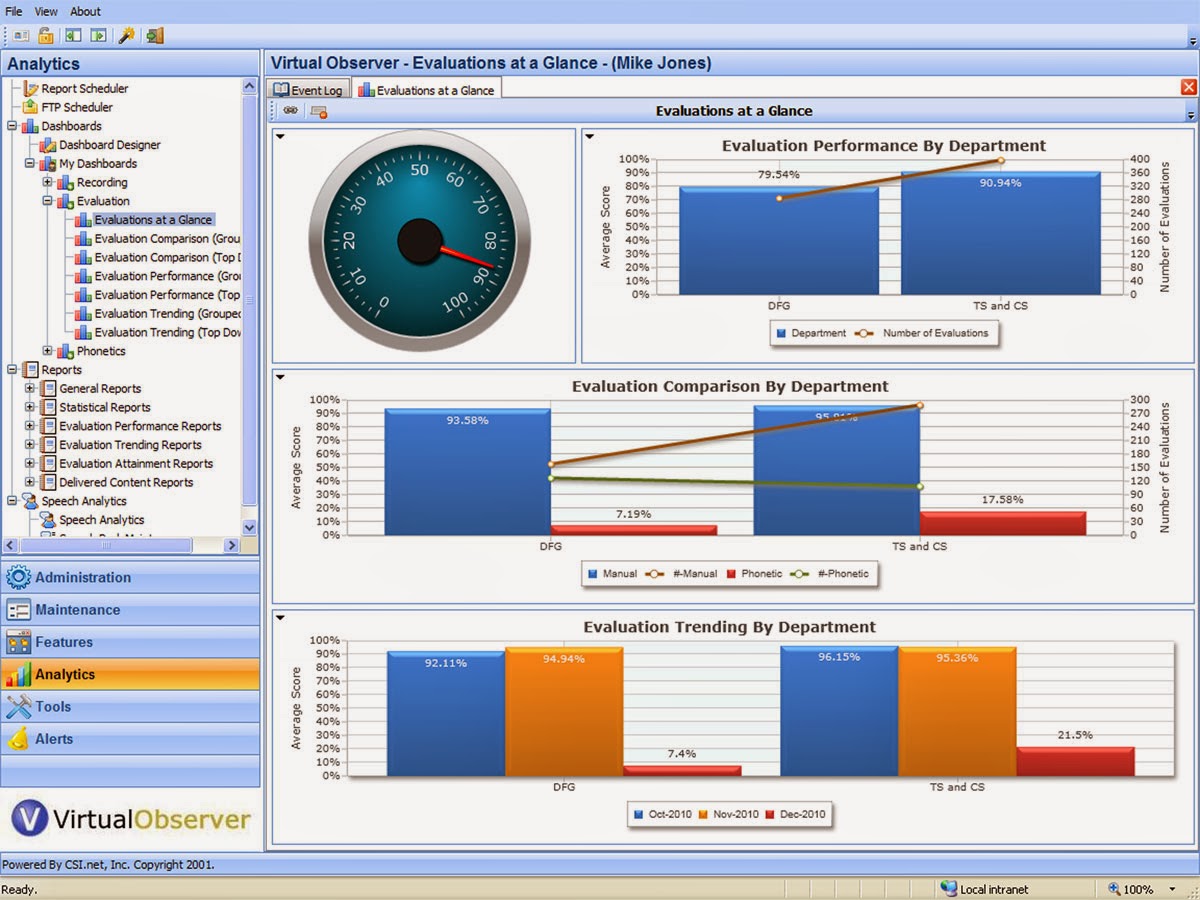Image resolution: width=1200 pixels, height=900 pixels.
Task: Select Evaluations at a Glance in the tree
Action: tap(153, 220)
